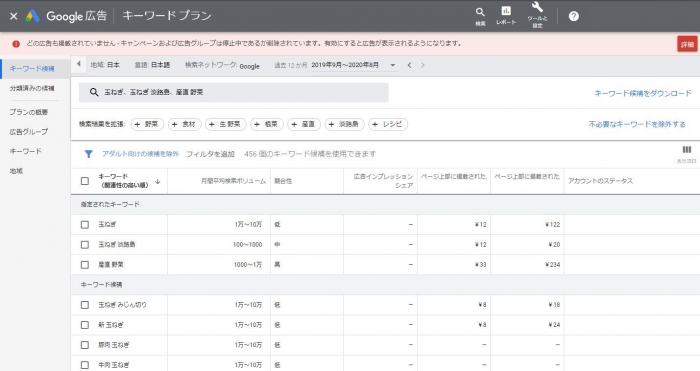This screenshot has height=371, width=700.
Task: Click the Google Ads logo
Action: click(32, 16)
